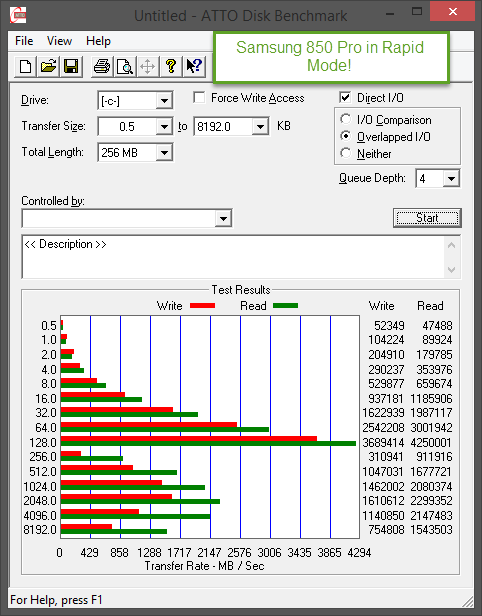This screenshot has height=616, width=482.
Task: Click the read value 1543503
Action: pos(431,530)
